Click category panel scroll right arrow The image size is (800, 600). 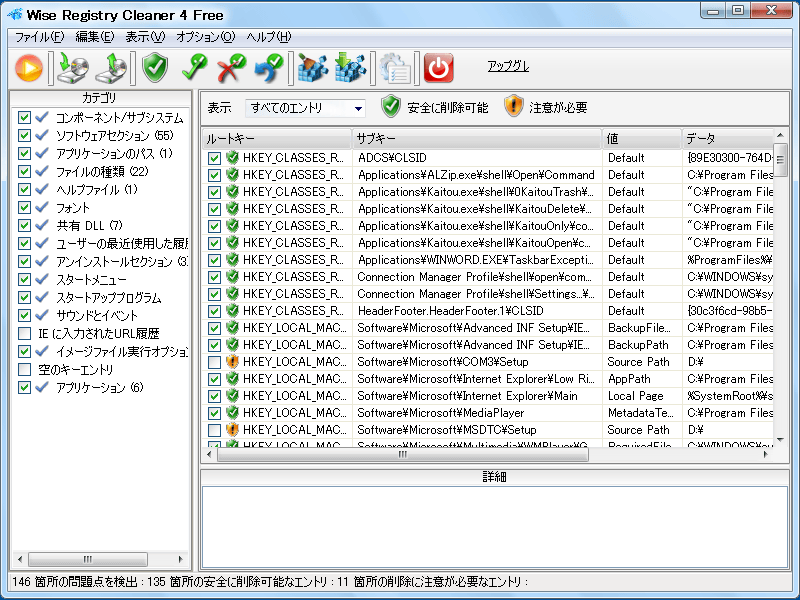coord(180,559)
